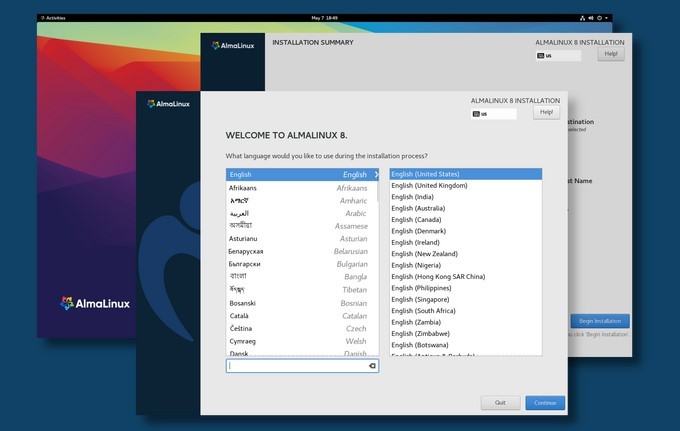The height and width of the screenshot is (431, 680).
Task: Click Help! in the Installation Summary window
Action: [x=611, y=54]
